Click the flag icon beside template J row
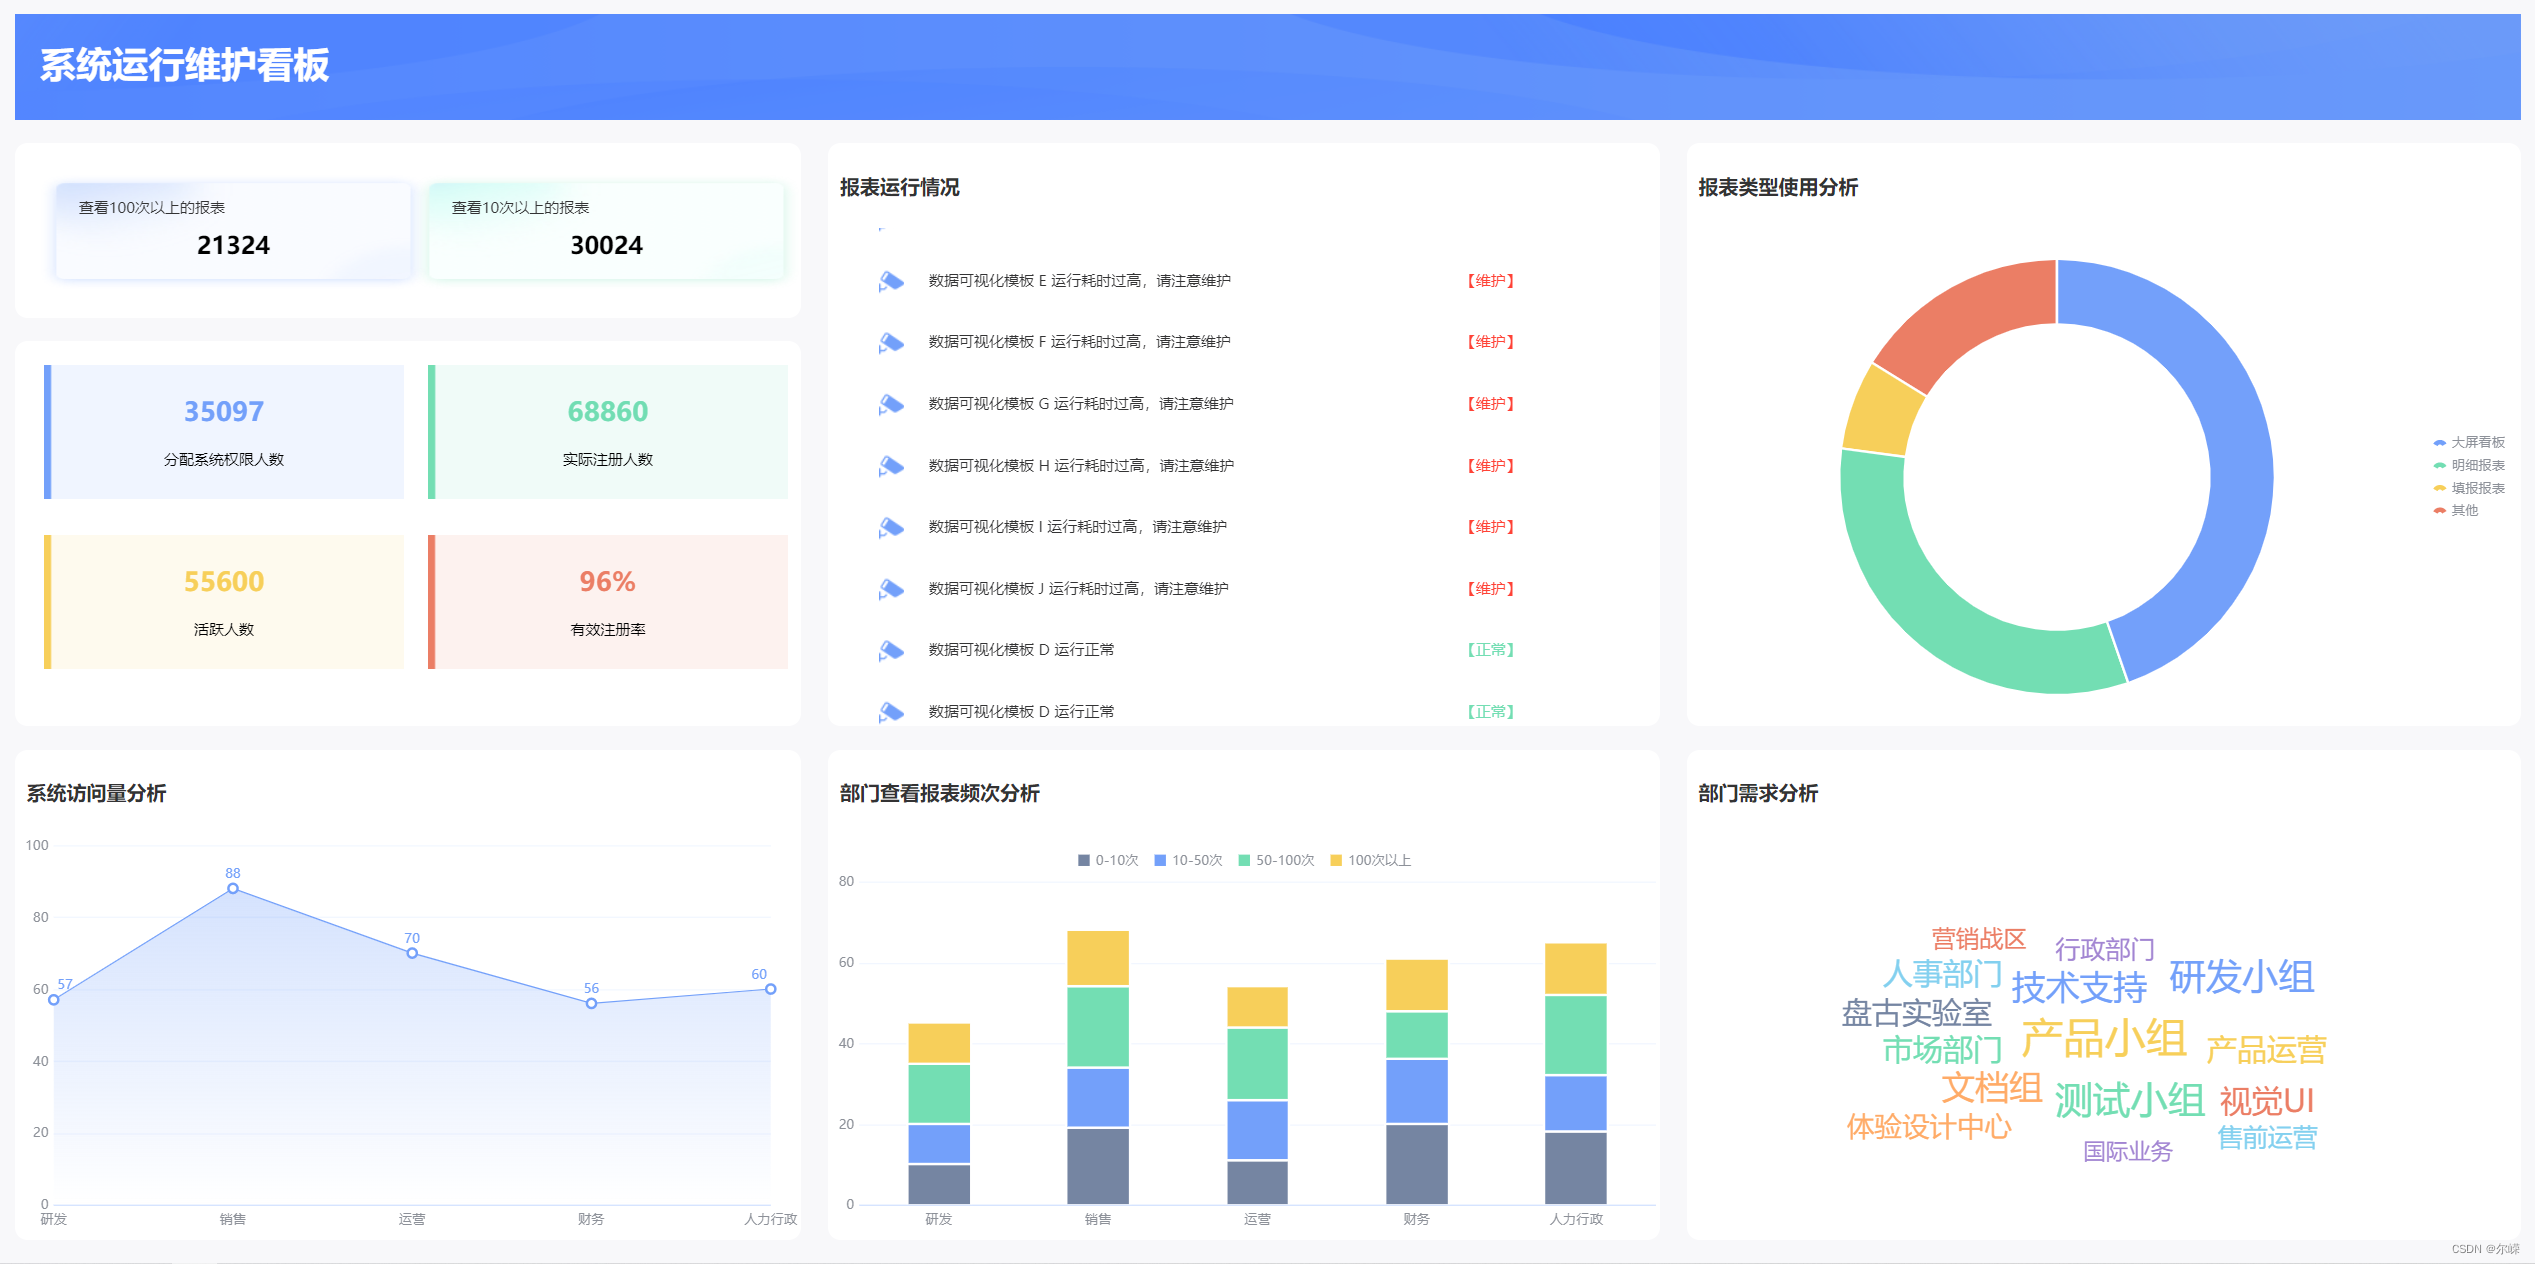Viewport: 2535px width, 1264px height. click(890, 590)
